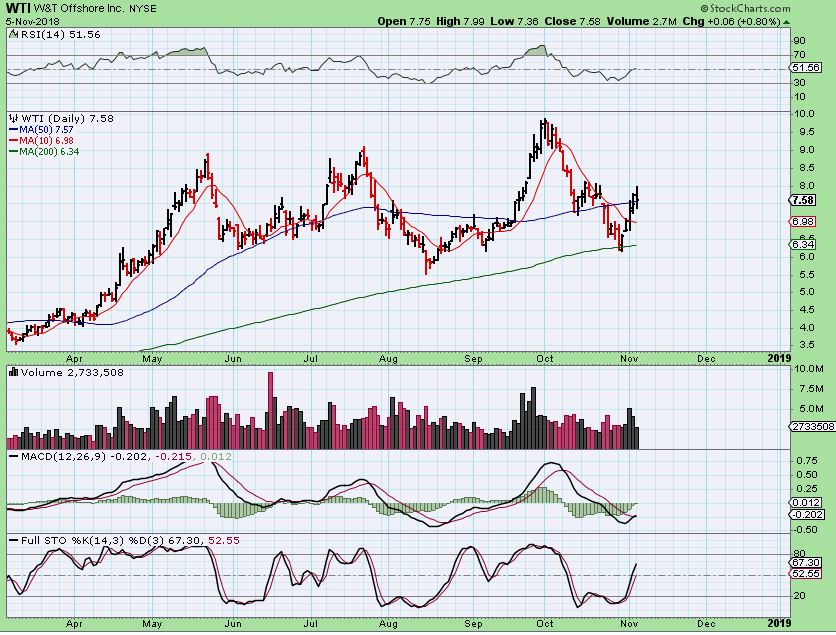Image resolution: width=836 pixels, height=635 pixels.
Task: Click the -0.202 MACD axis tag
Action: [x=808, y=515]
